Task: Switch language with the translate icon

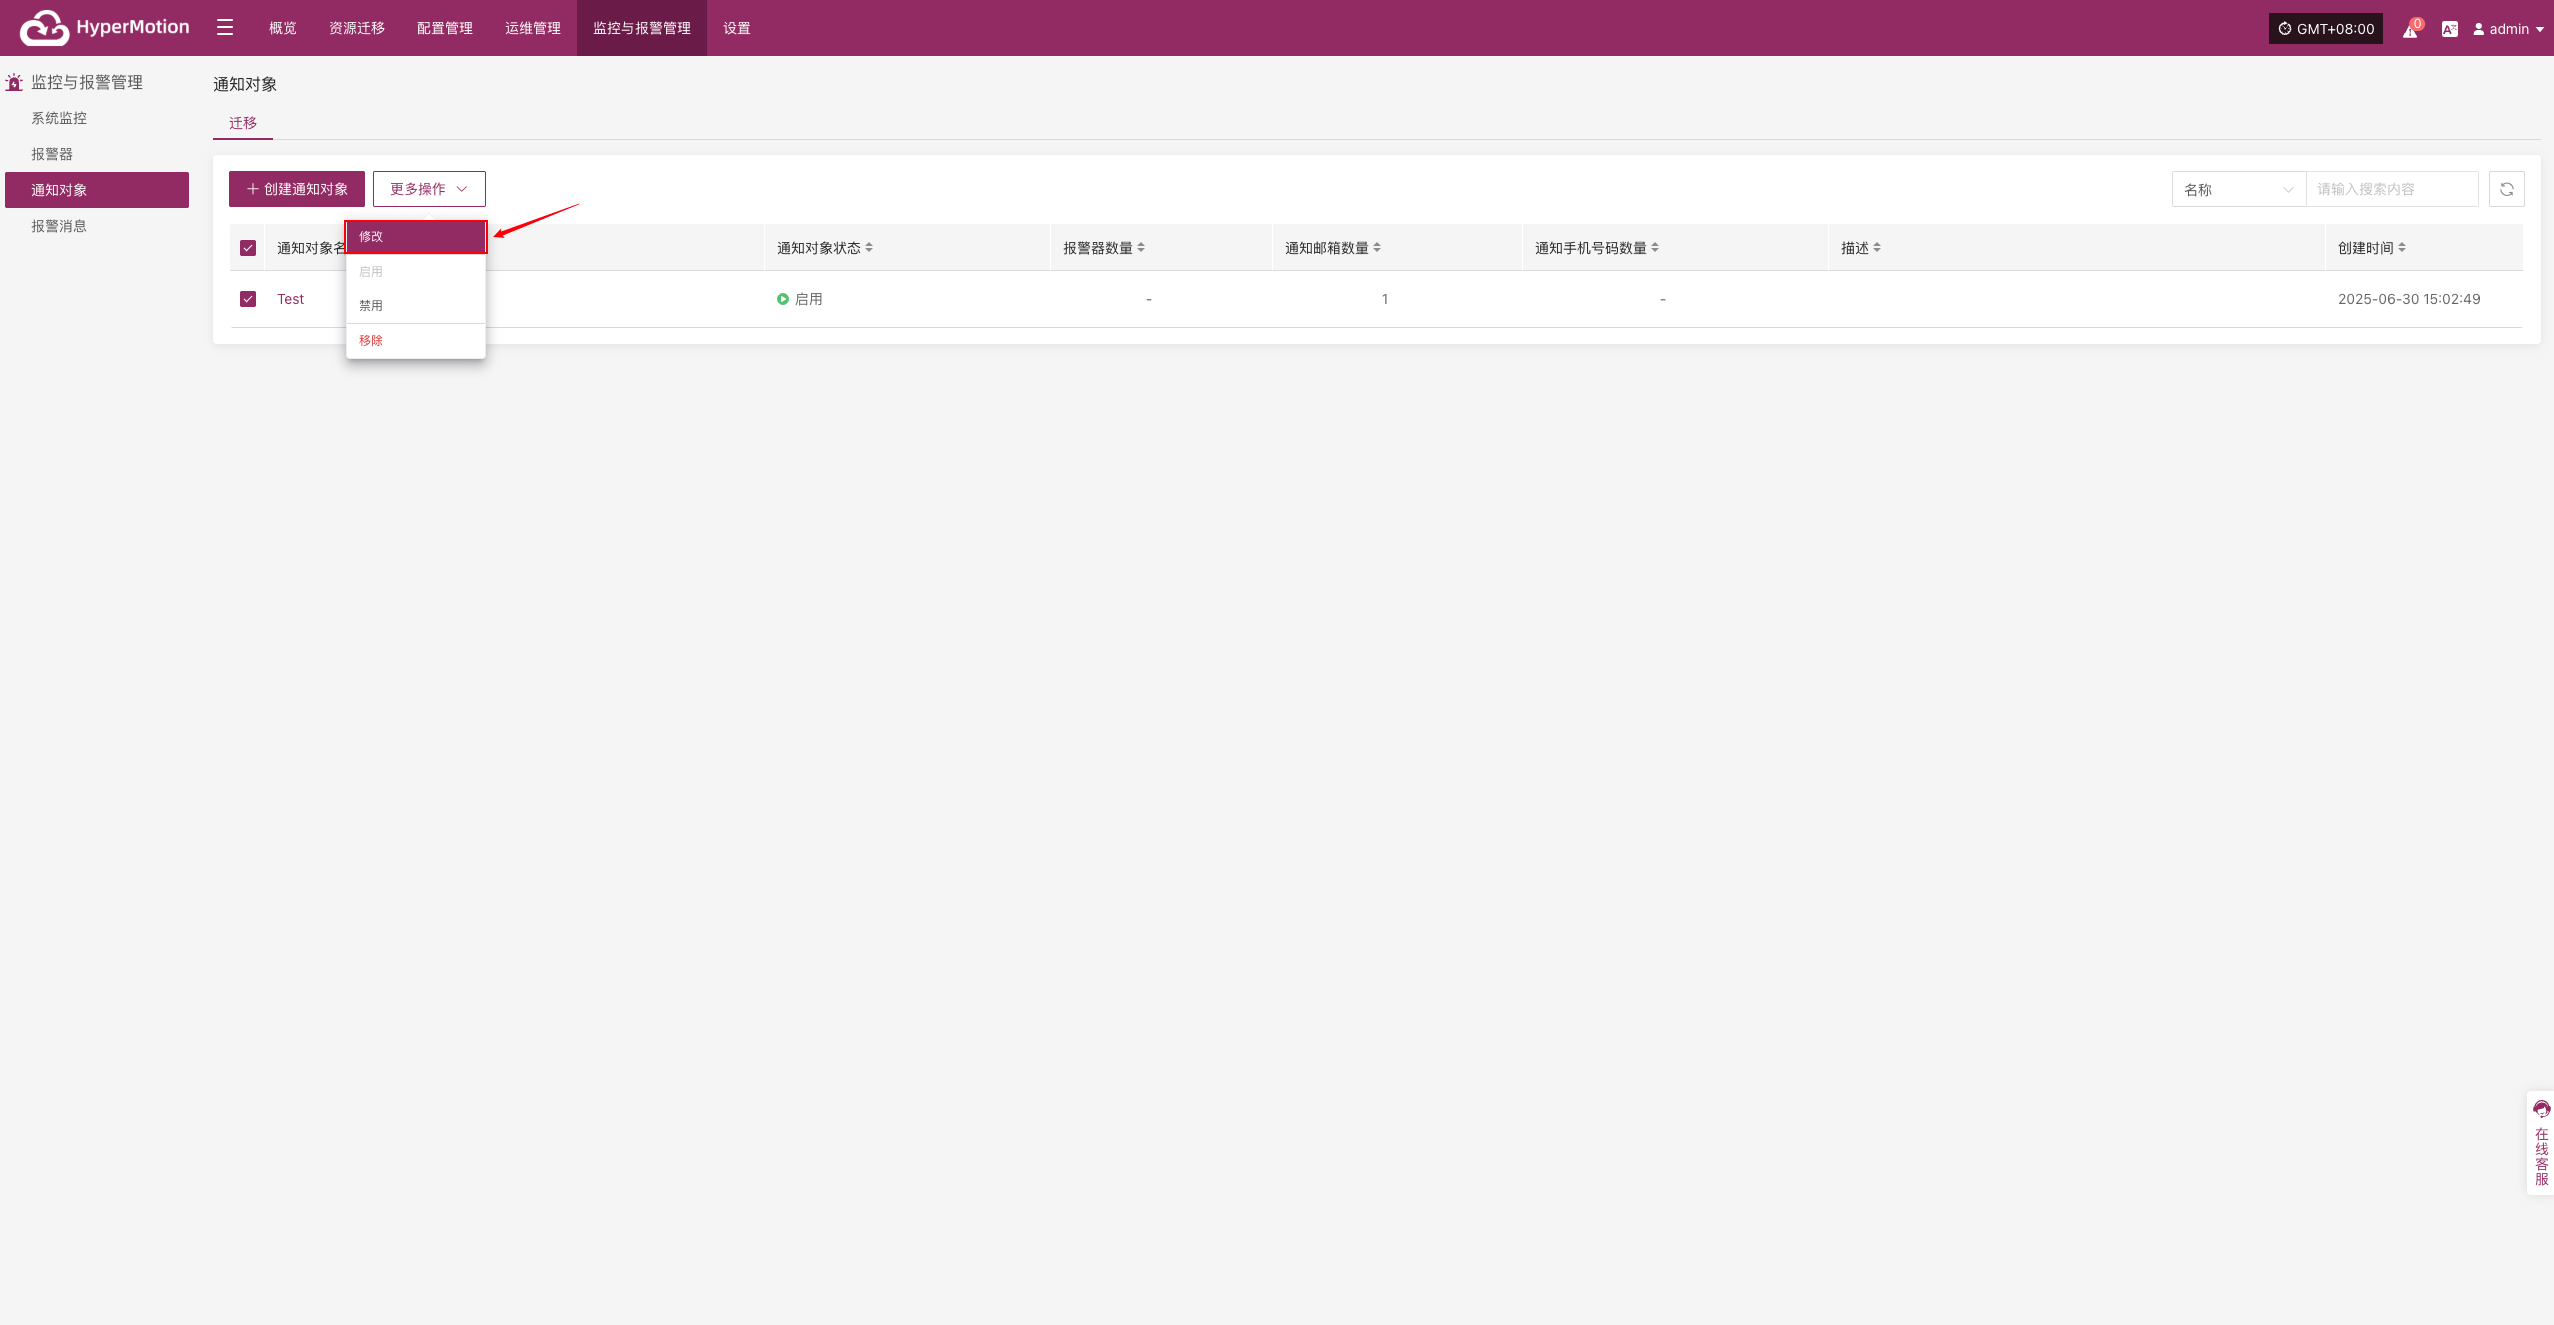Action: click(2449, 29)
